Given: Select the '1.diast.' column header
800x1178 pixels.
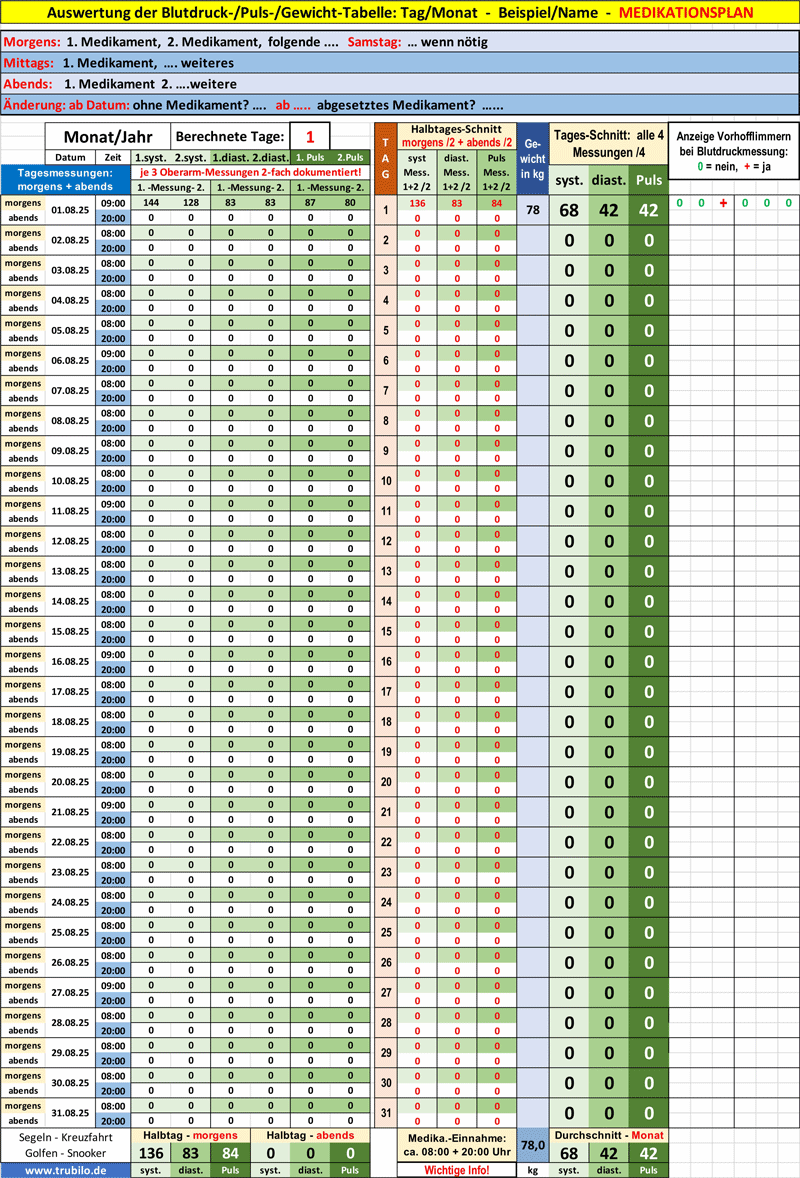Looking at the screenshot, I should click(x=231, y=158).
